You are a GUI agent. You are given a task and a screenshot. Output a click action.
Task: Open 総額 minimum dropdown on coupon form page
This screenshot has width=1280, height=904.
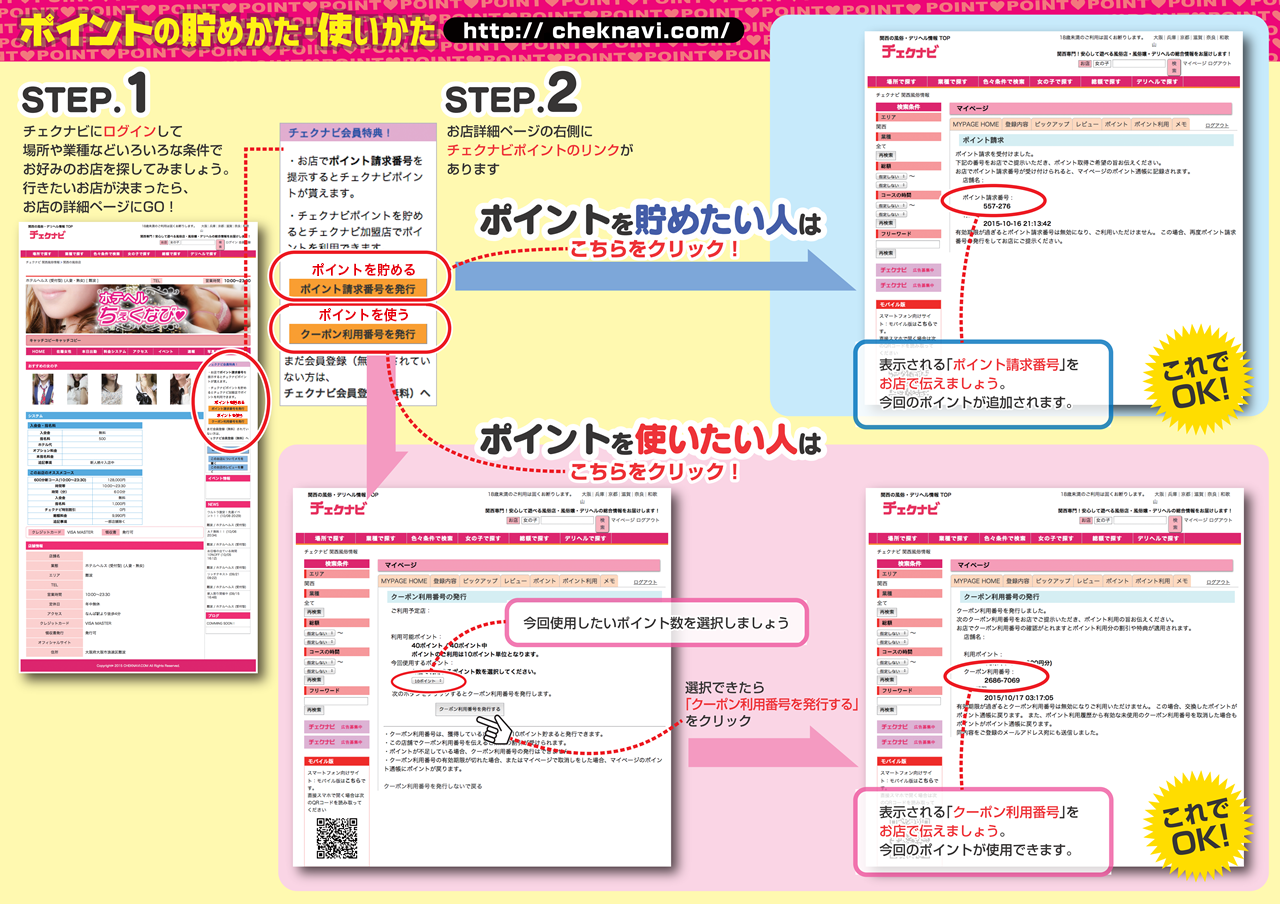coord(320,633)
